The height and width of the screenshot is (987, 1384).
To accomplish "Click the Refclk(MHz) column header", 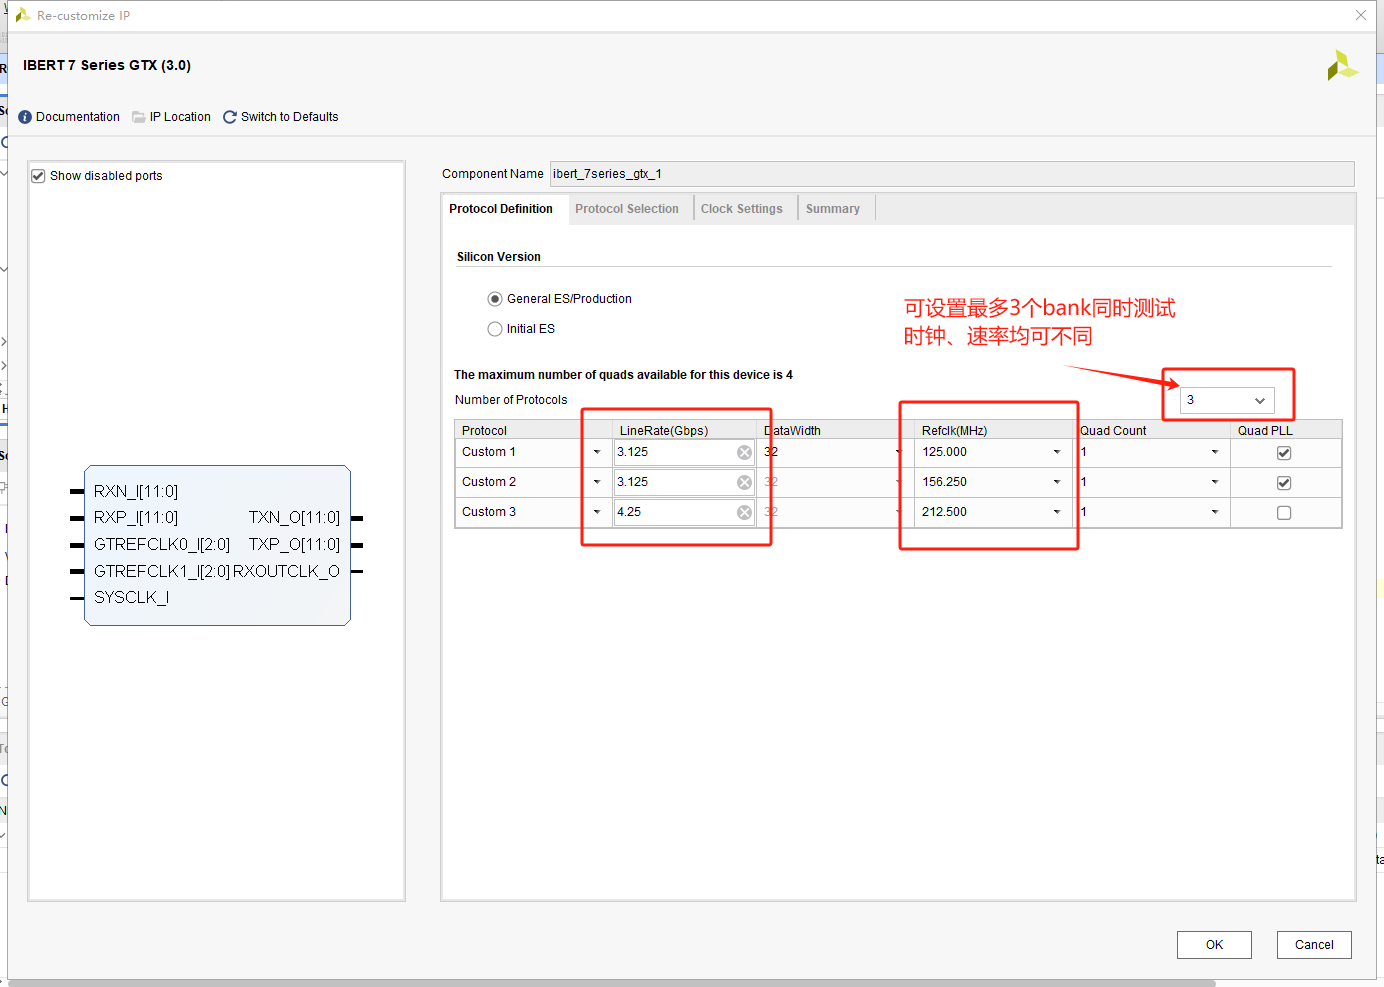I will click(955, 431).
